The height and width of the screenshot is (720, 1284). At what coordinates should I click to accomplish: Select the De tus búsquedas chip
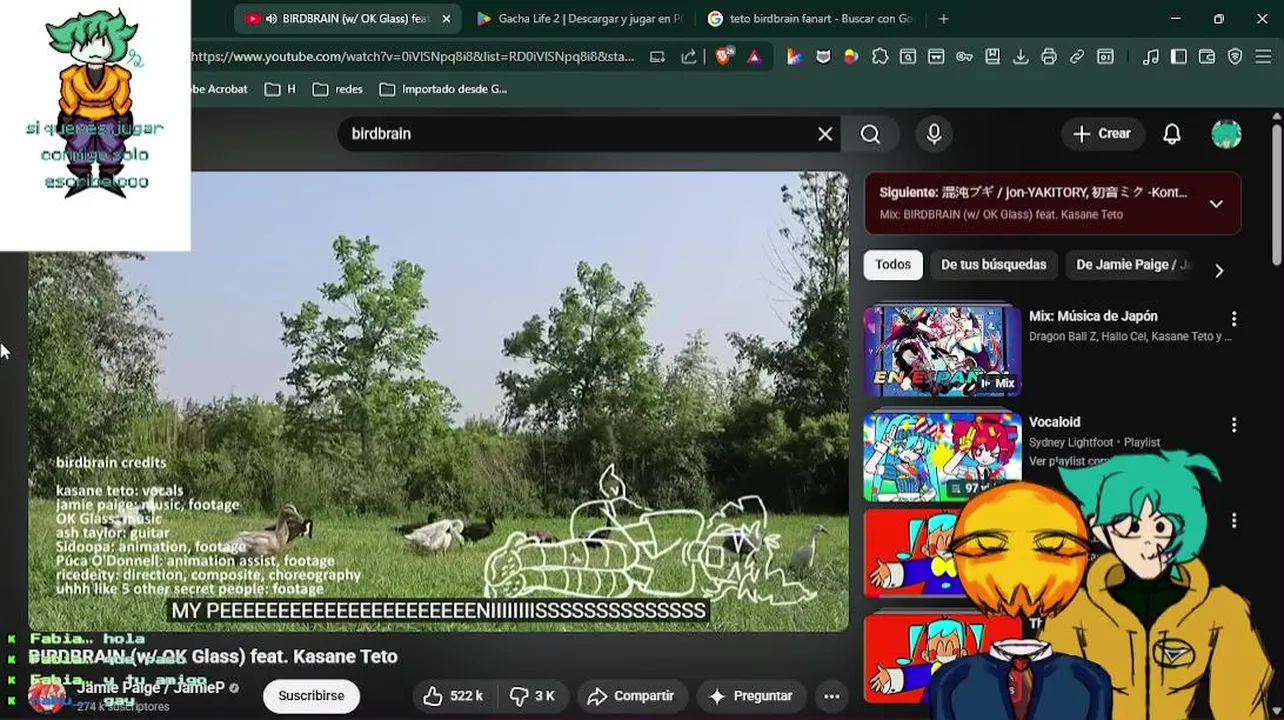993,265
